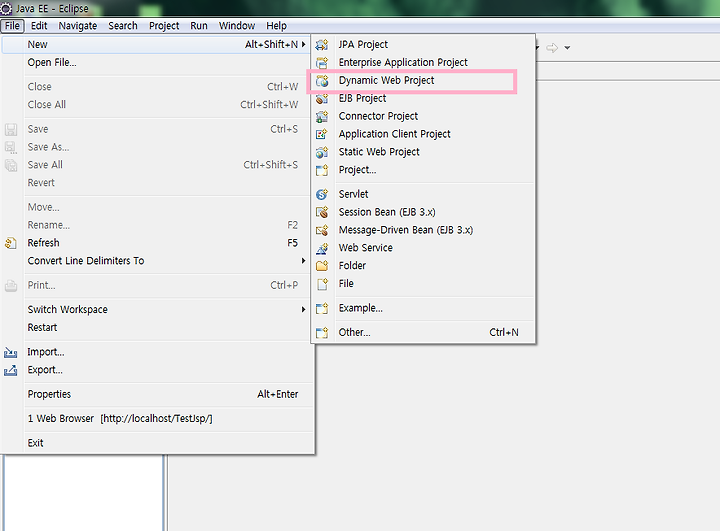
Task: Click the icon beside Example...
Action: tap(322, 308)
